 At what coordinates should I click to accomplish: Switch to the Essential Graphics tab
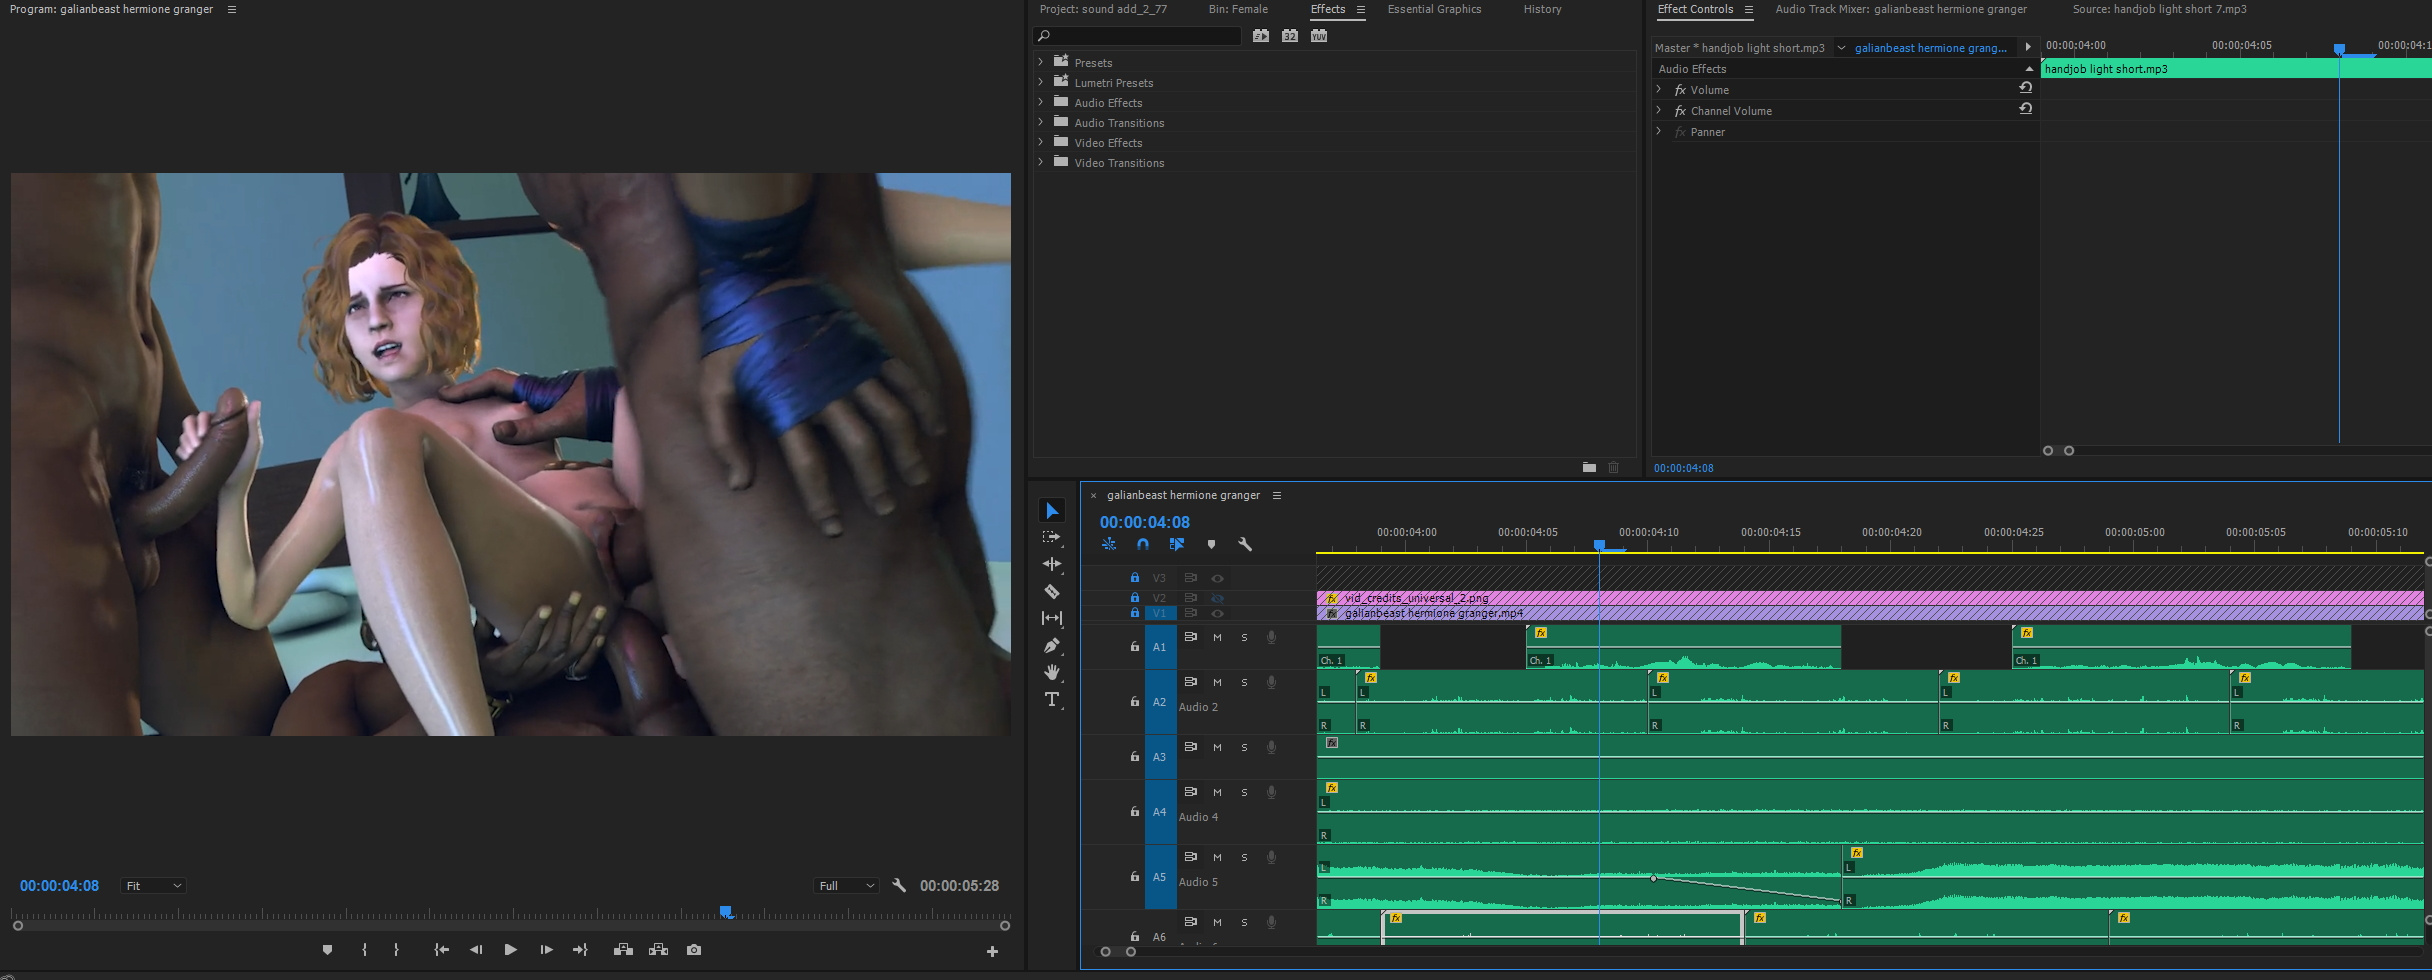[1434, 9]
